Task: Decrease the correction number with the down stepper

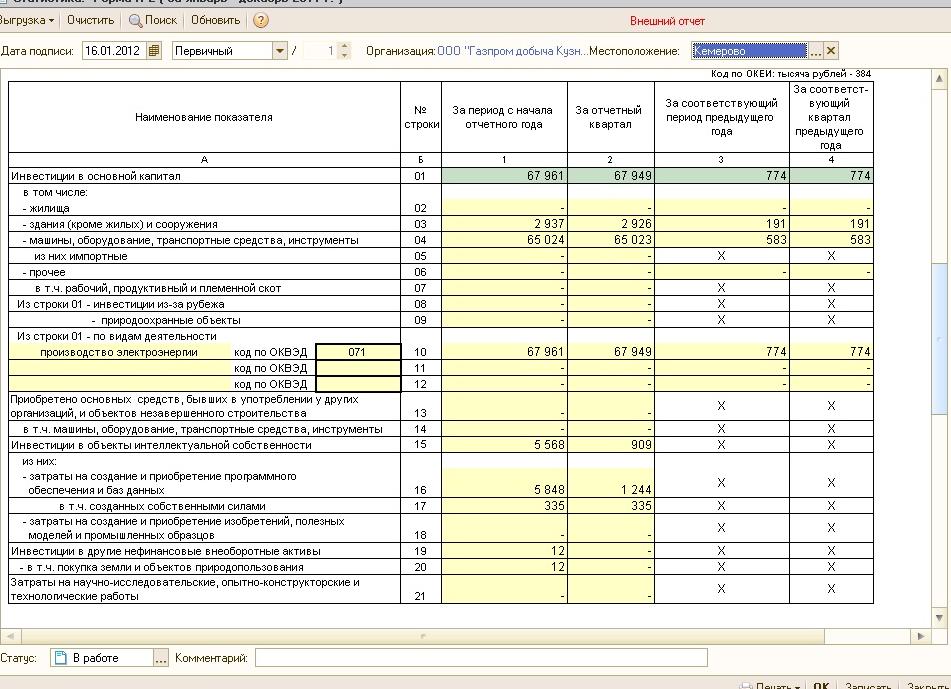Action: [344, 55]
